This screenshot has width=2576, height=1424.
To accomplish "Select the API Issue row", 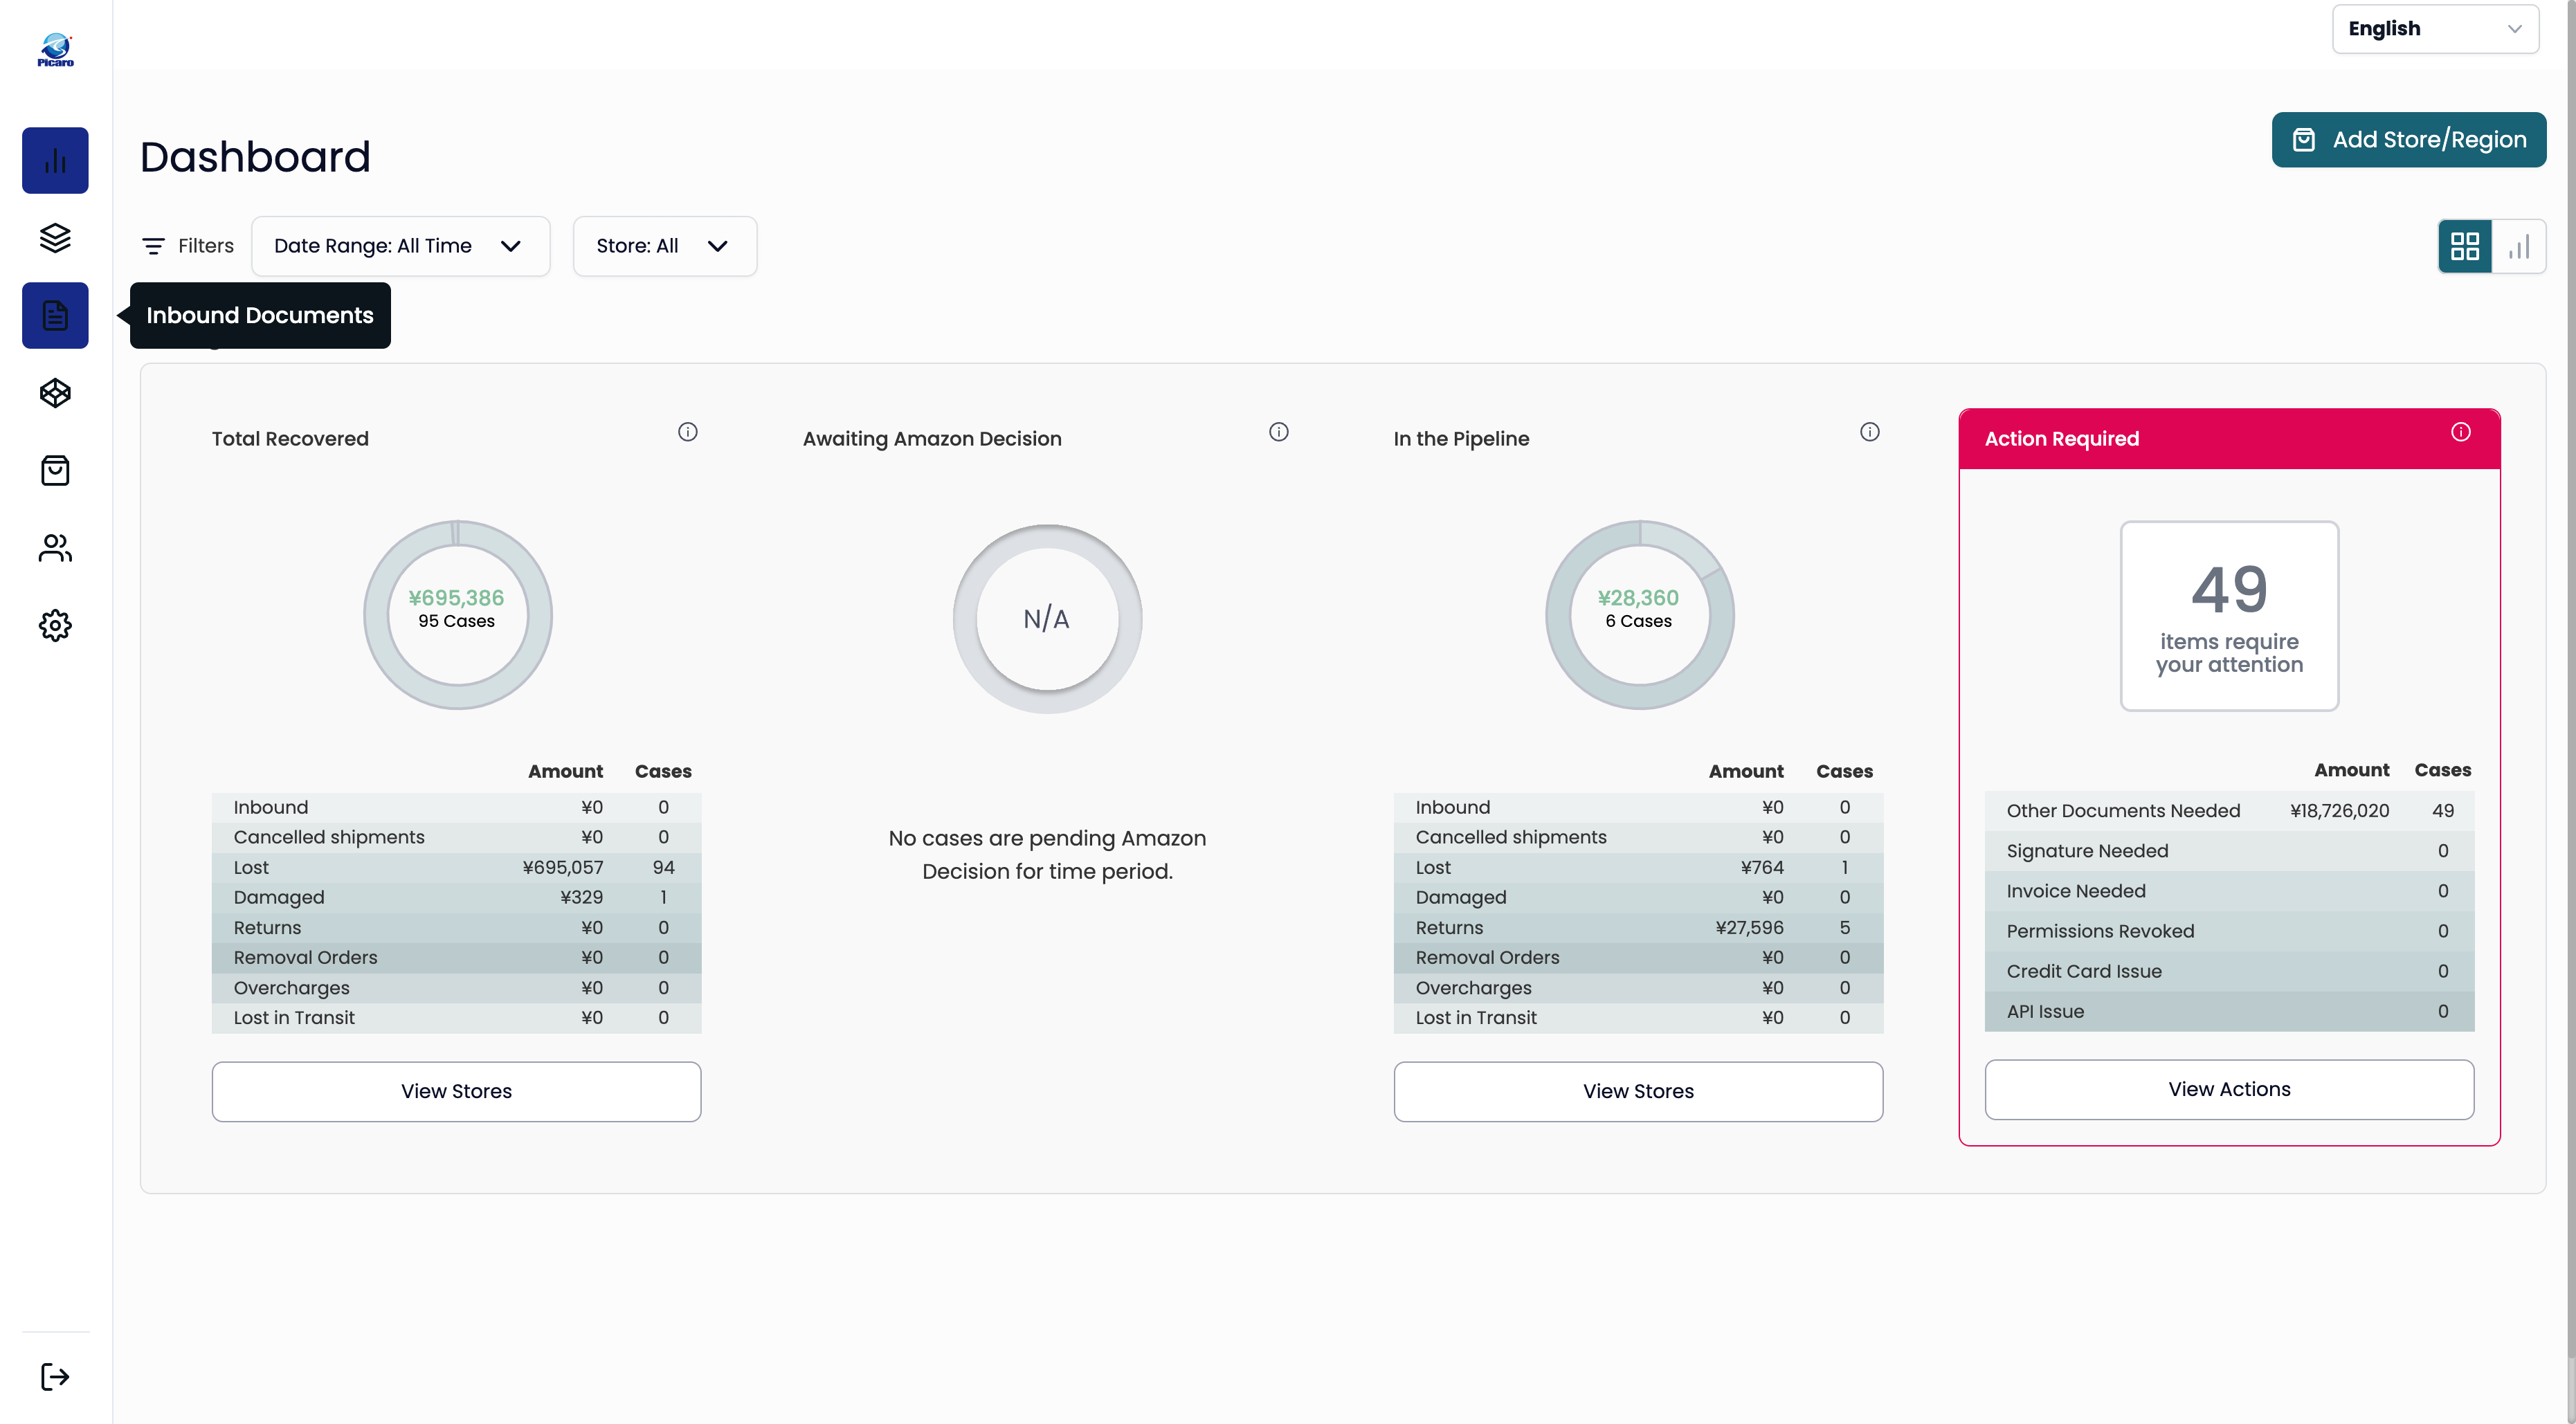I will click(2229, 1011).
